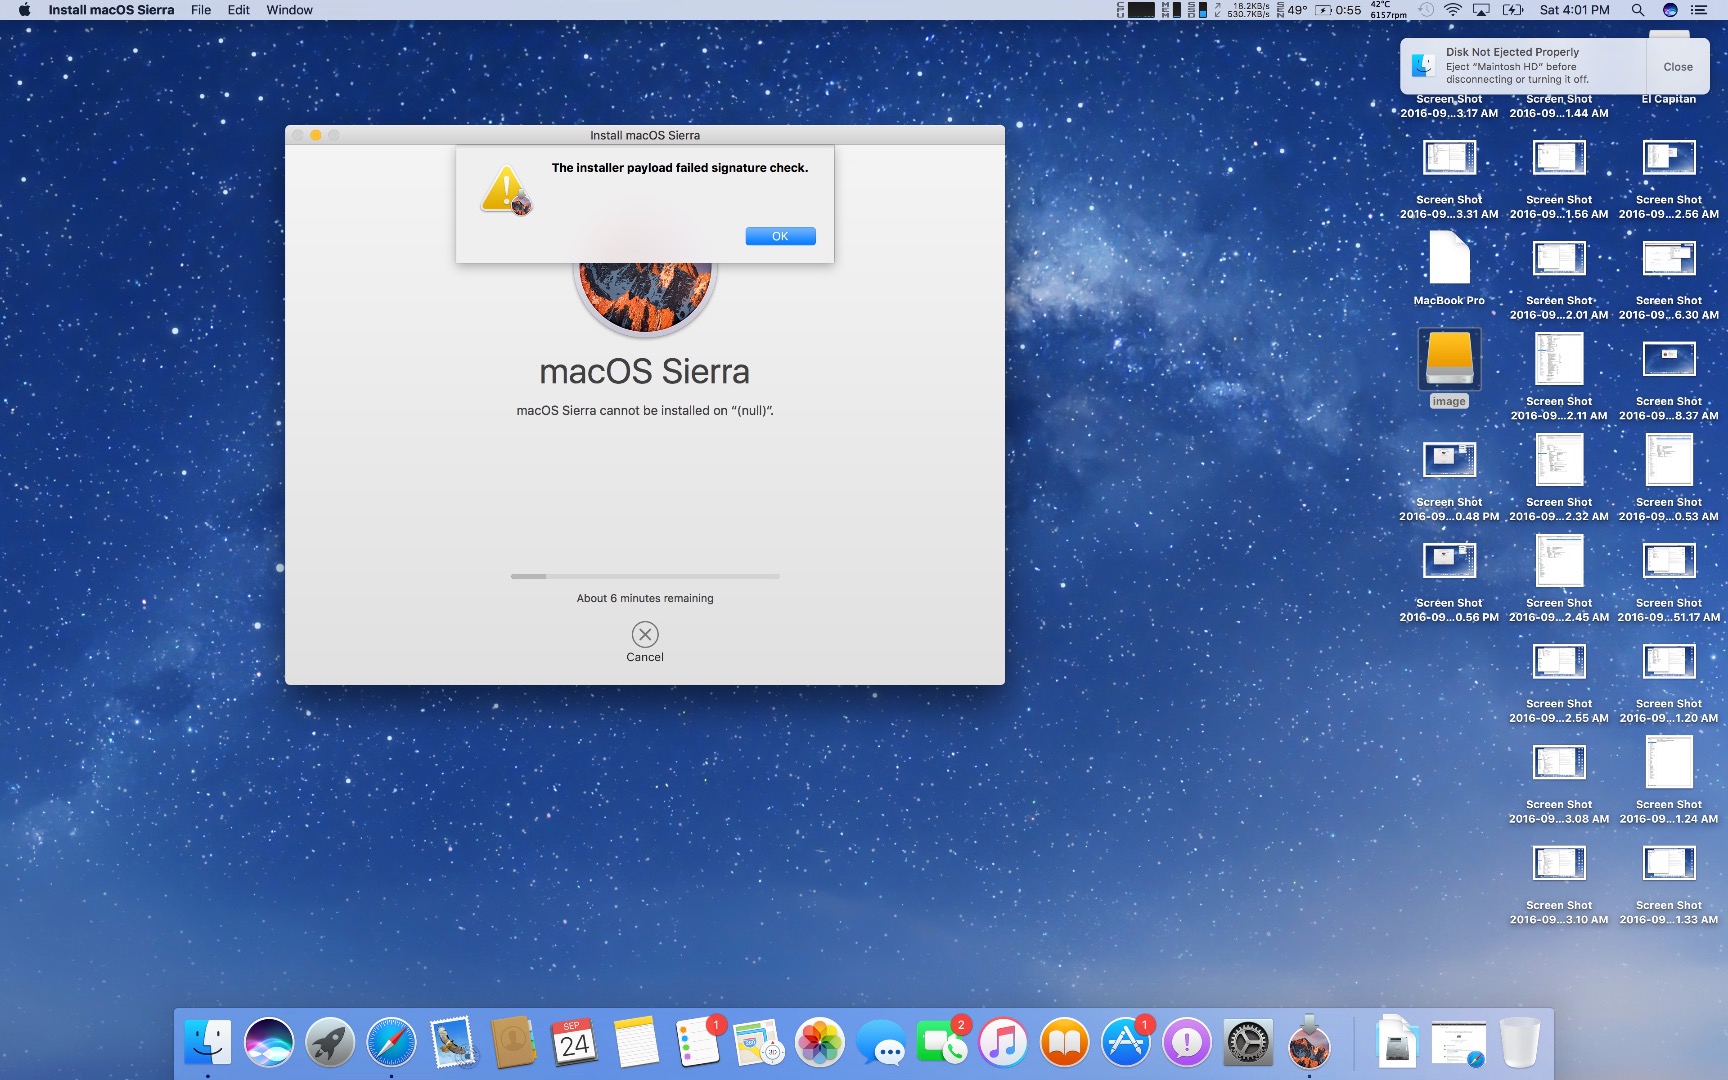Open Spotlight search in menu bar
The height and width of the screenshot is (1080, 1728).
pyautogui.click(x=1638, y=10)
